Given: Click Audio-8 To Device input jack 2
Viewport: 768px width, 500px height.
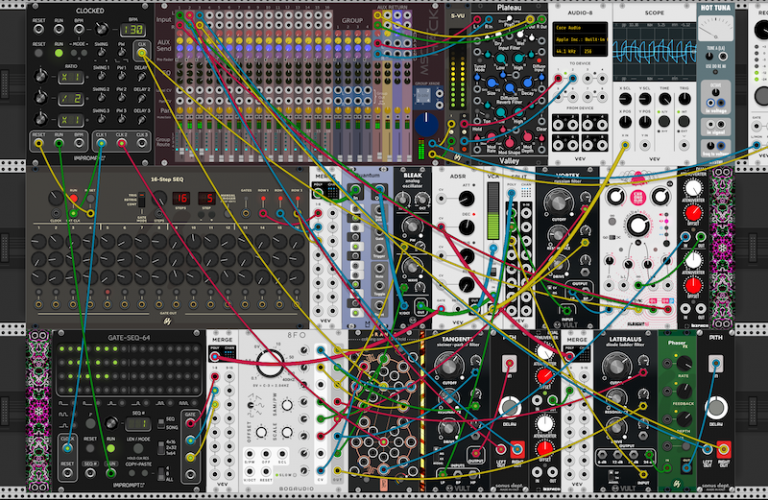Looking at the screenshot, I should (573, 78).
